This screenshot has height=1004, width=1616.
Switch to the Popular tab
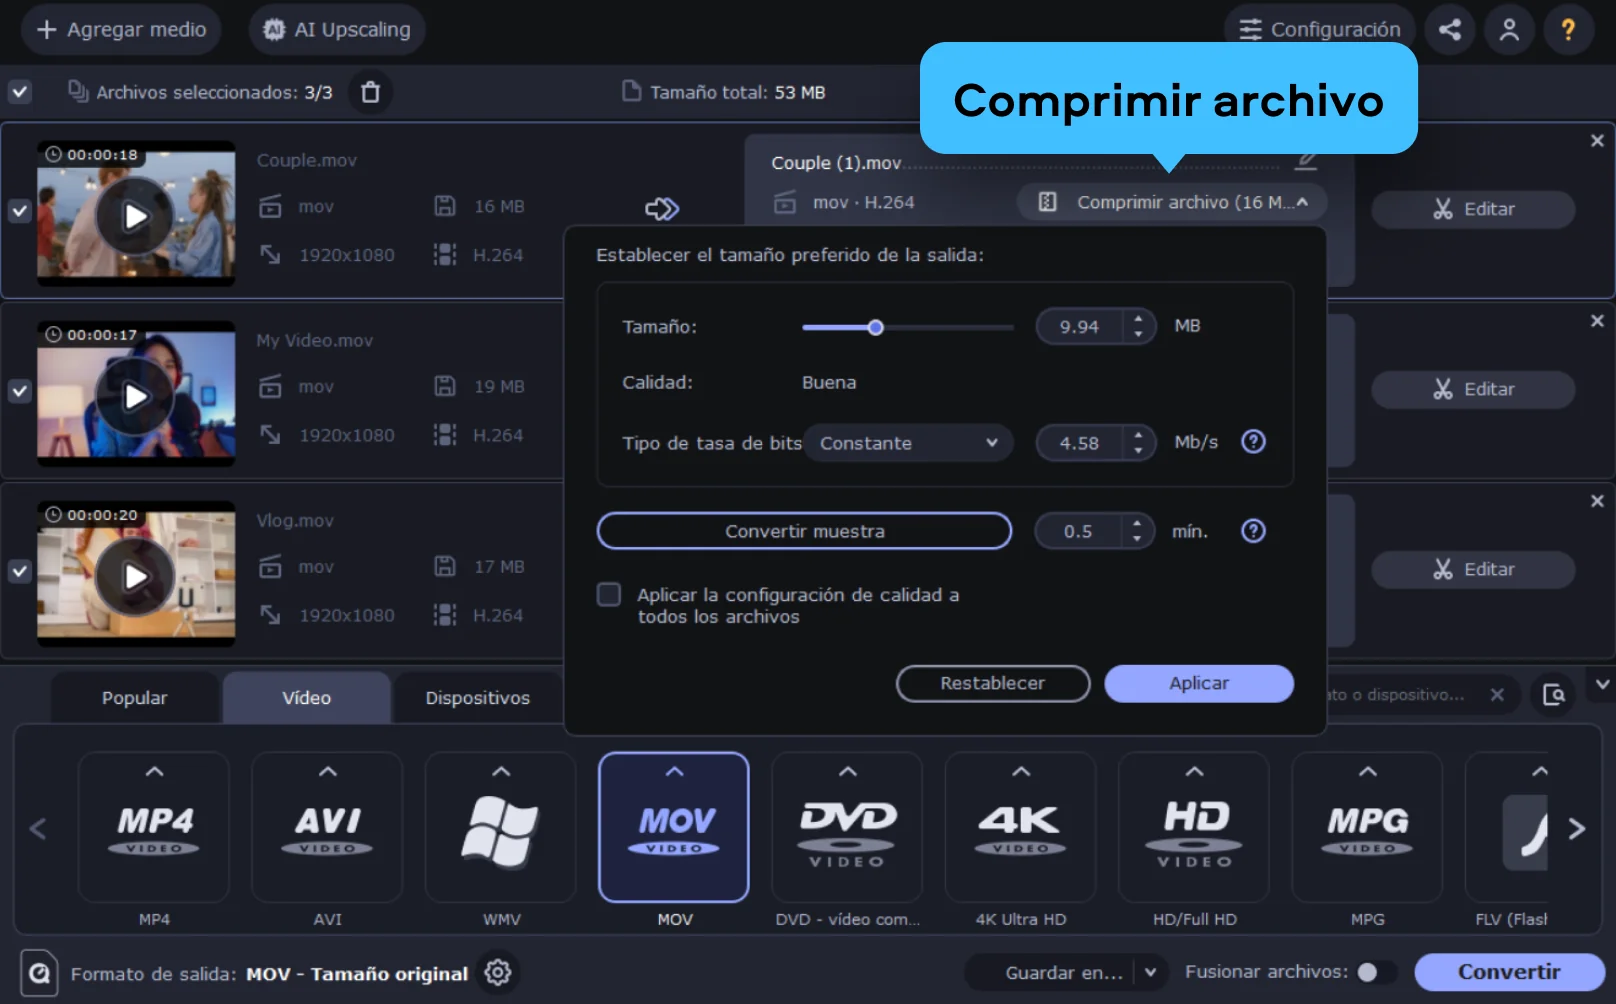coord(134,697)
